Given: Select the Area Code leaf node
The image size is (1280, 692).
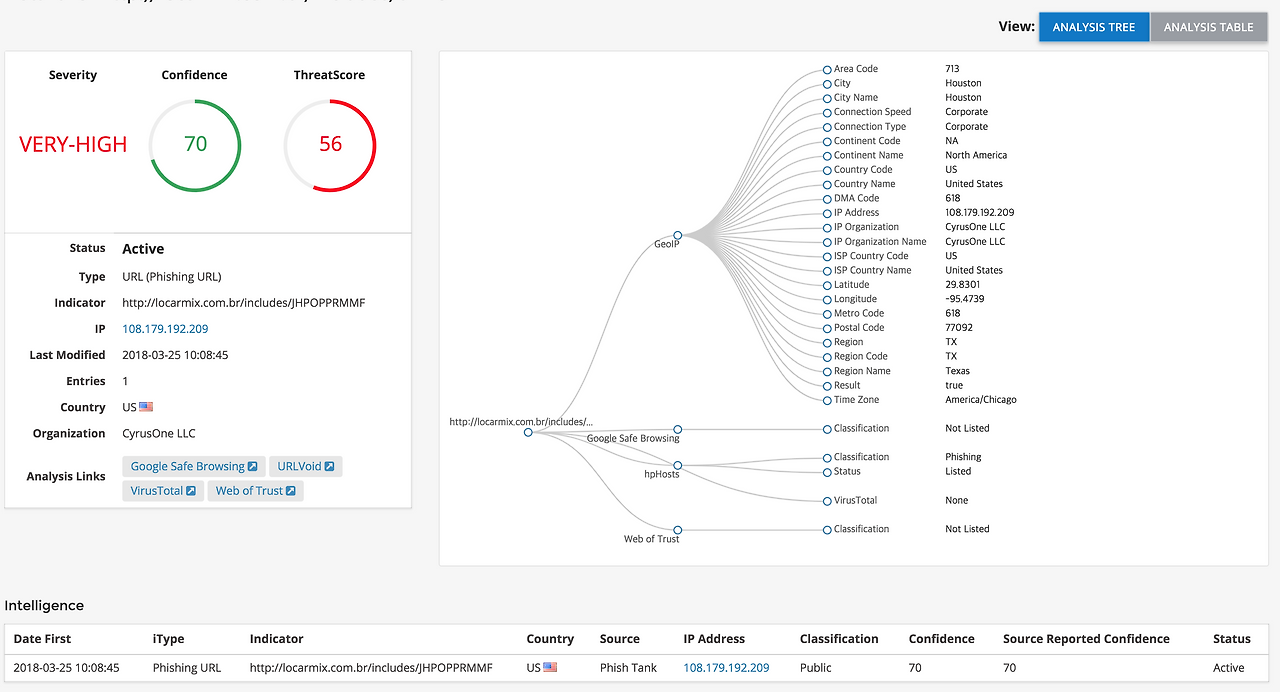Looking at the screenshot, I should (x=827, y=70).
